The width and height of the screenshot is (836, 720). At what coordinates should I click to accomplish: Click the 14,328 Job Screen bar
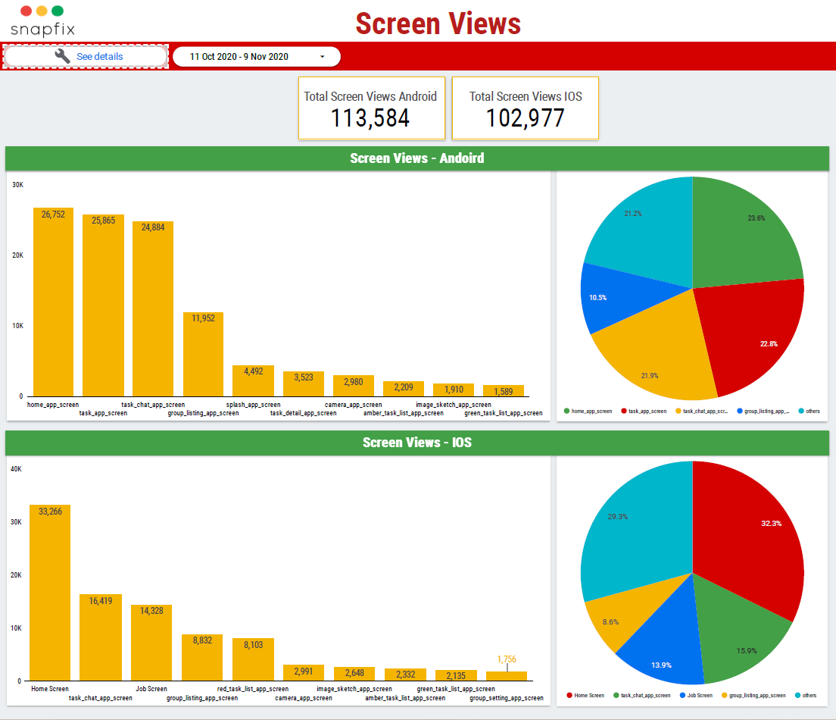tap(151, 643)
